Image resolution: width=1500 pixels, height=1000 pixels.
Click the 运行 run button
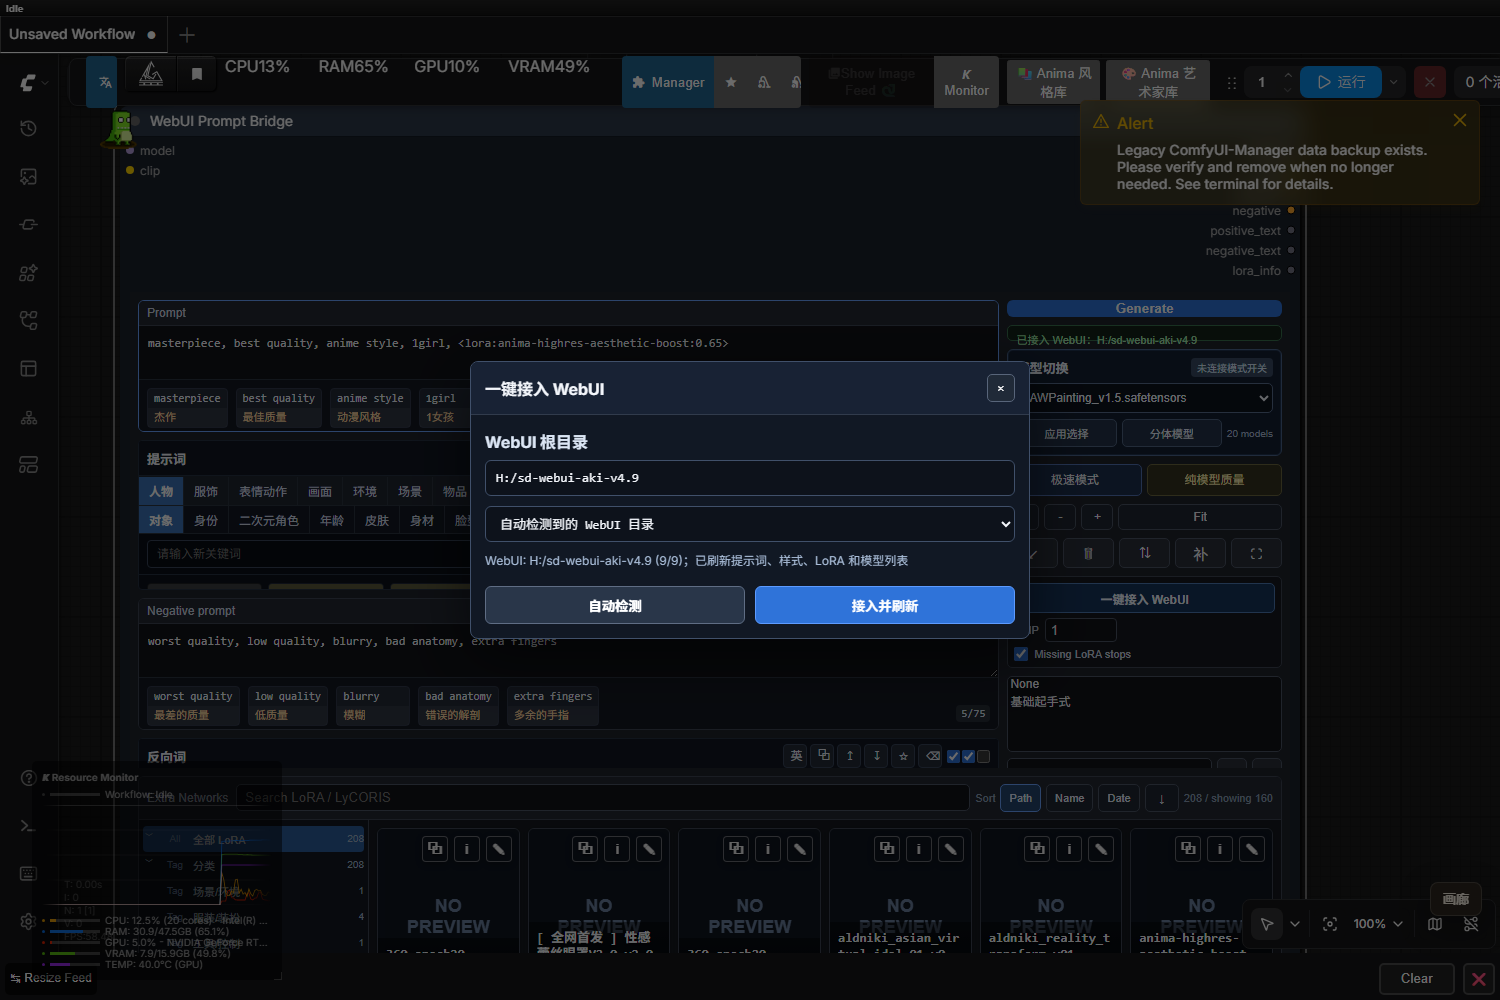1341,82
